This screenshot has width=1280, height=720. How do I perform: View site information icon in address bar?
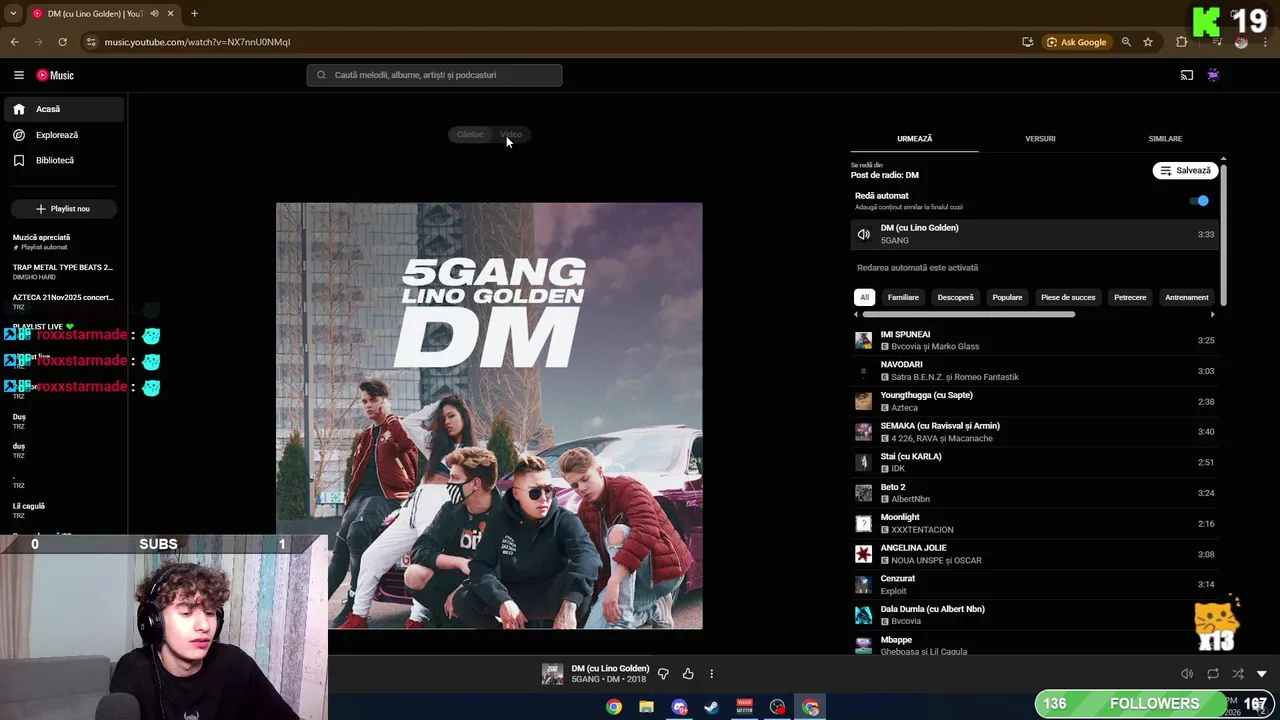pyautogui.click(x=91, y=42)
